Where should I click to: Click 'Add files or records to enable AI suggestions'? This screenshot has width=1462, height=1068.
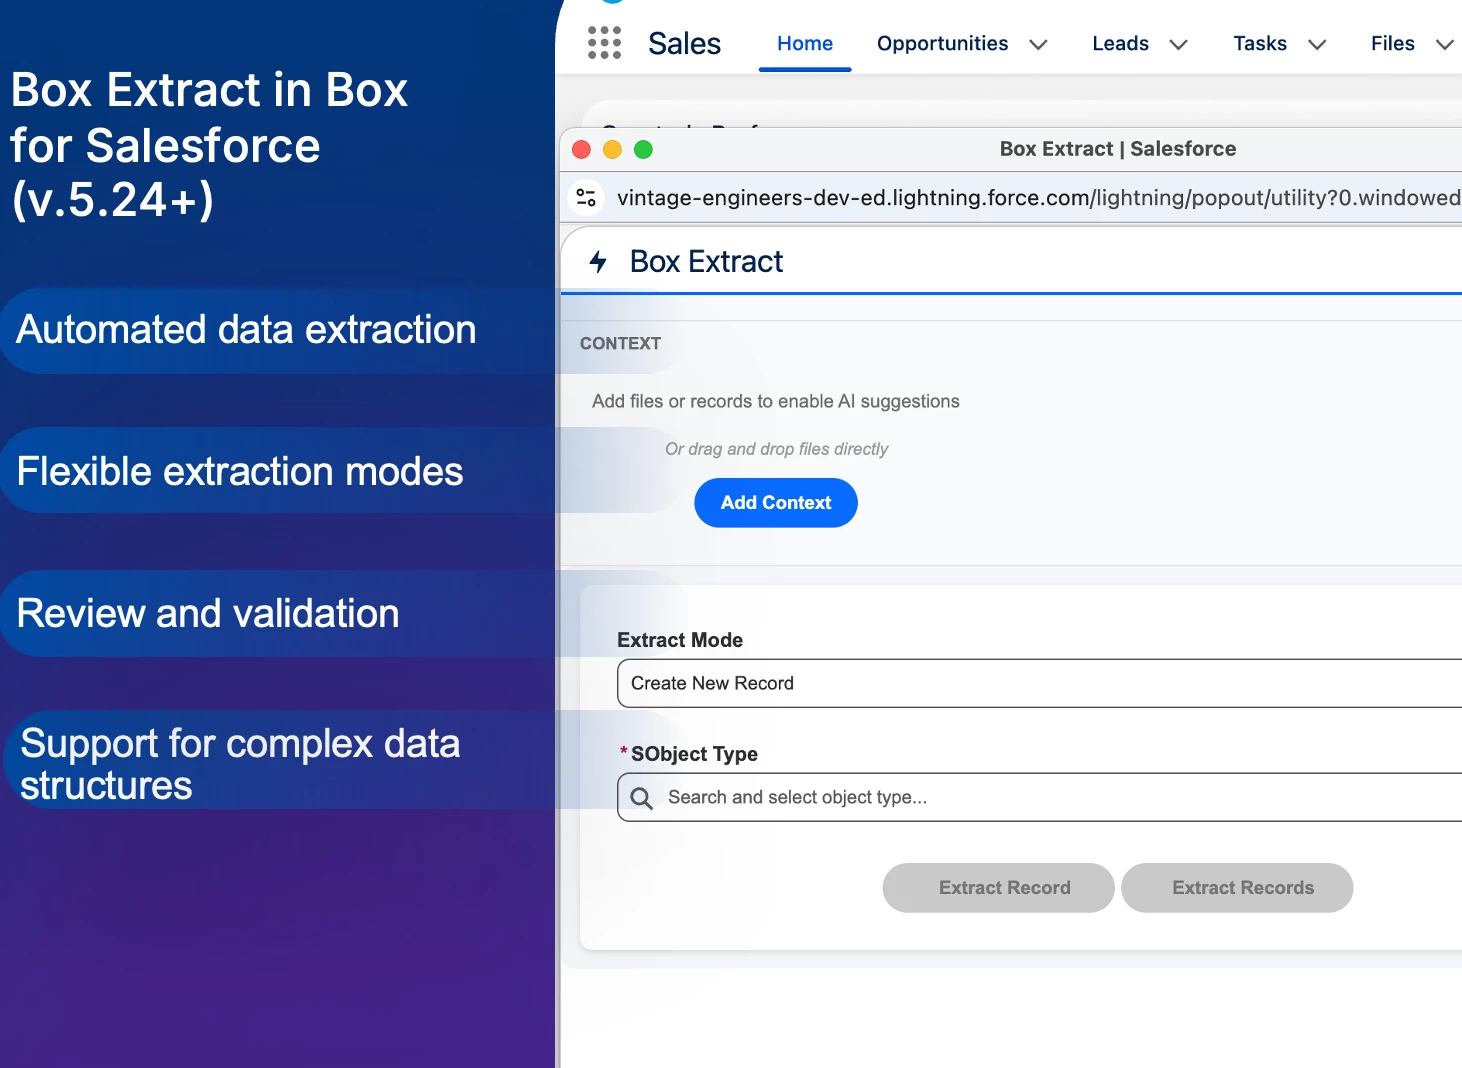pos(775,401)
